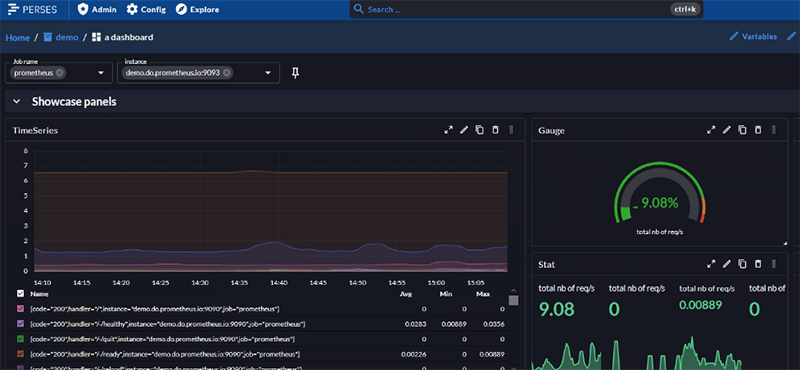This screenshot has height=370, width=800.
Task: Click the Gauge panel title
Action: (x=552, y=131)
